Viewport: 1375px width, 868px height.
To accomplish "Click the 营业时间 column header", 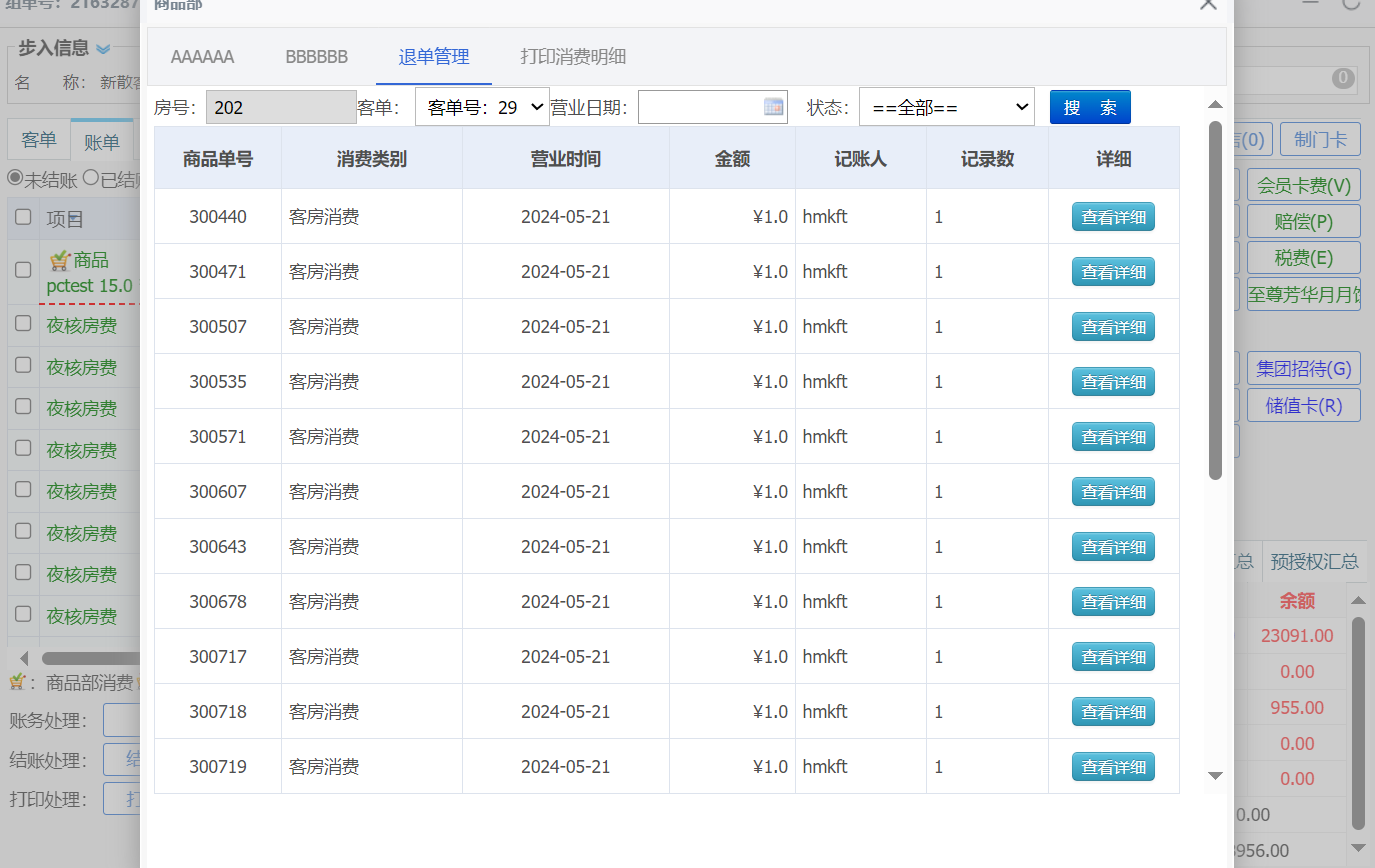I will point(566,158).
